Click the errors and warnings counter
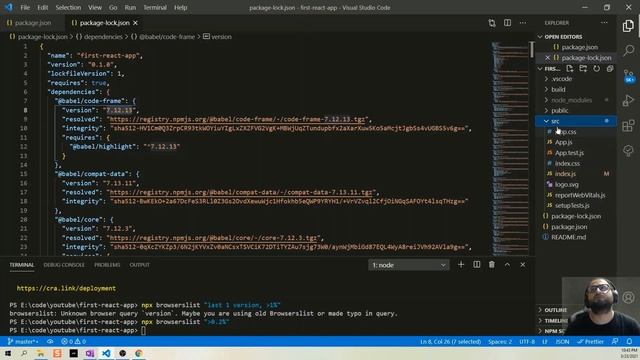This screenshot has width=640, height=360. point(73,341)
